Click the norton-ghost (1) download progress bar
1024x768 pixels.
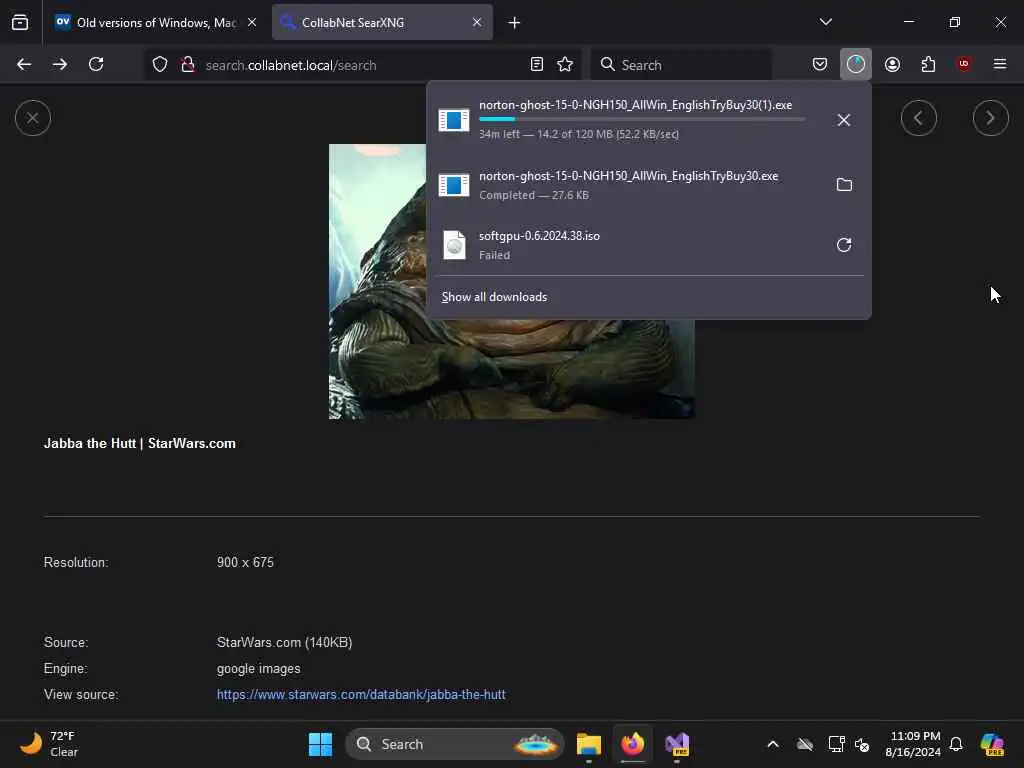pos(642,119)
